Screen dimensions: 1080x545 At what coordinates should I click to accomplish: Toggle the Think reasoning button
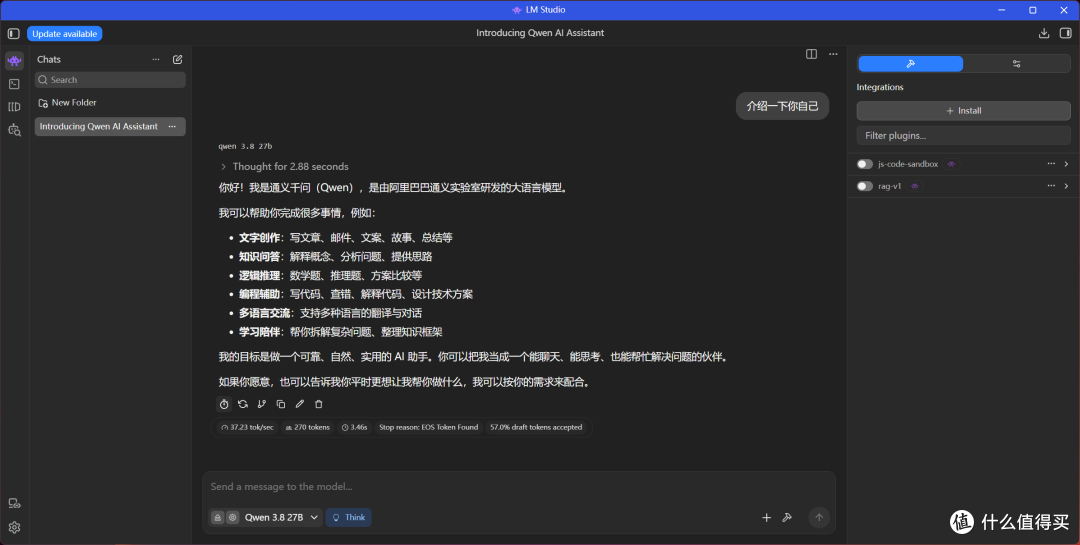pyautogui.click(x=349, y=517)
